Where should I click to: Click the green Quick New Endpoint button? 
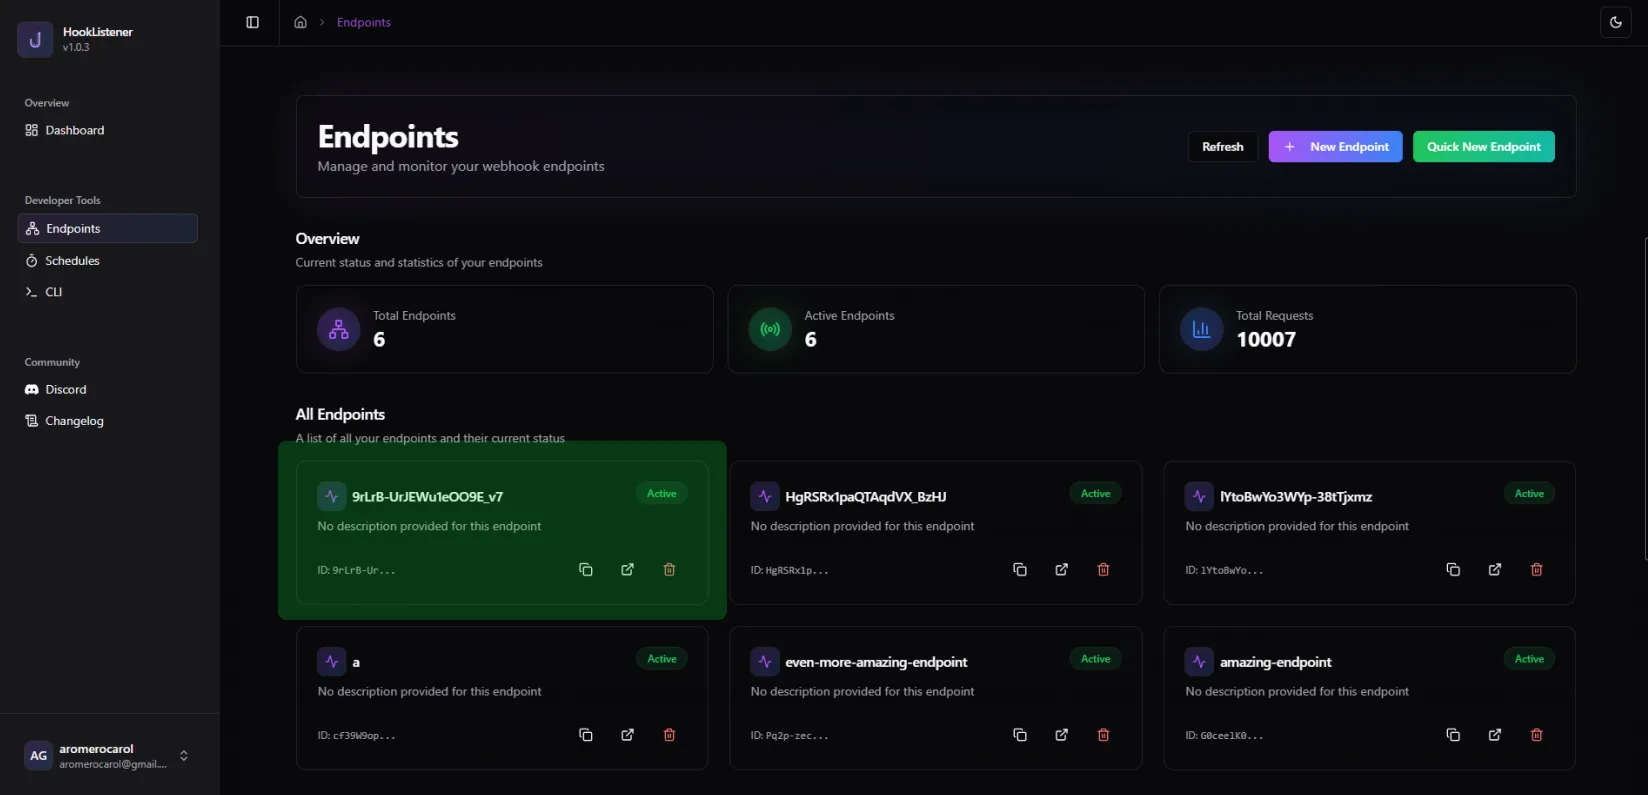1483,147
